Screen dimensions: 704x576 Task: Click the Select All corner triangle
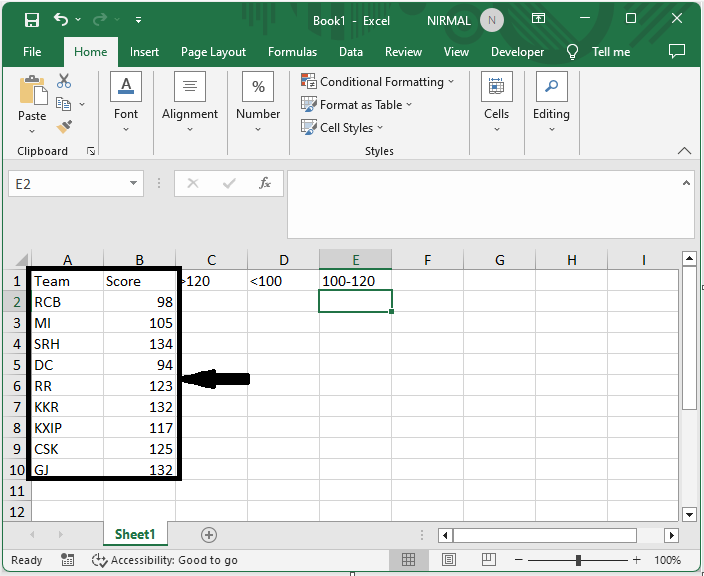point(21,260)
